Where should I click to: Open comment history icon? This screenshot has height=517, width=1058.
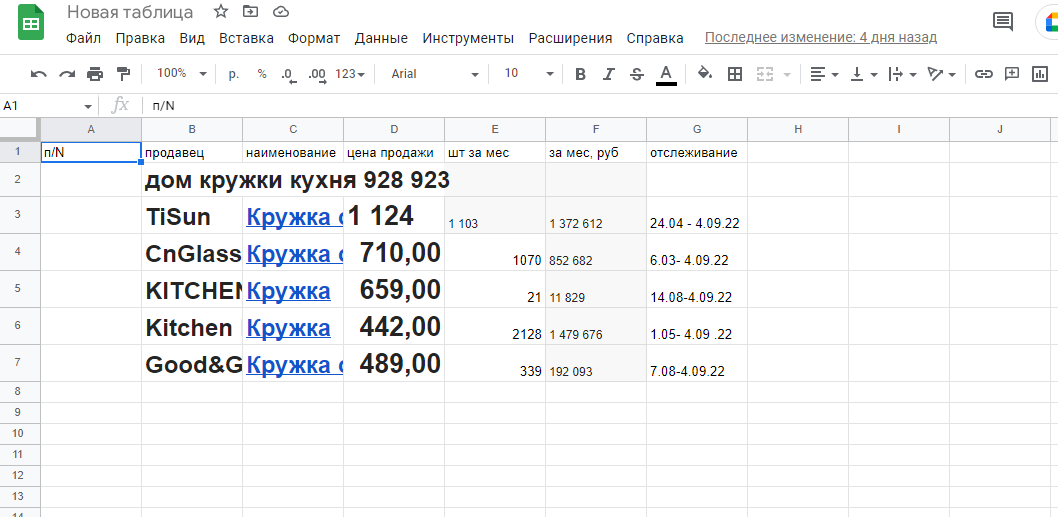click(1003, 22)
